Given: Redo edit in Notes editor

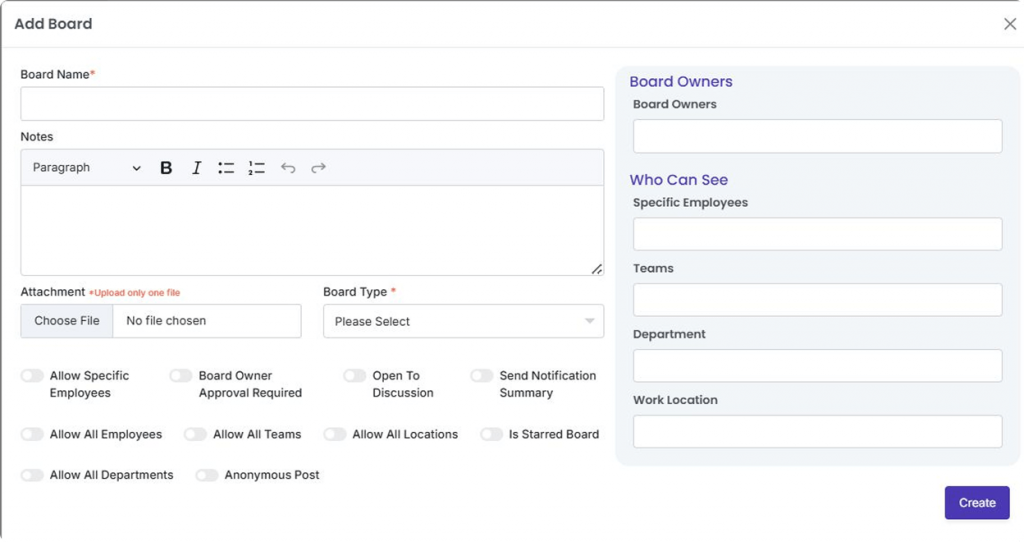Looking at the screenshot, I should (x=318, y=168).
